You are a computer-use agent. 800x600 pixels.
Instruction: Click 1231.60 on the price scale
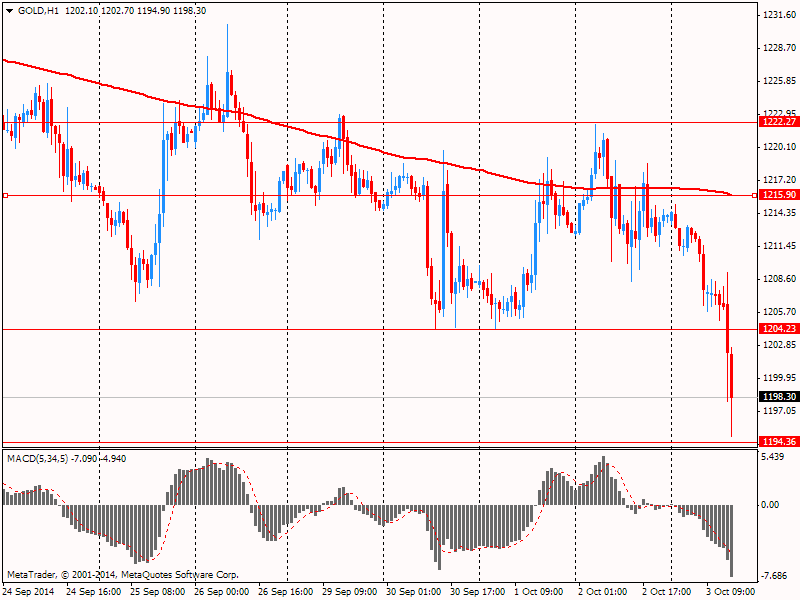(777, 15)
